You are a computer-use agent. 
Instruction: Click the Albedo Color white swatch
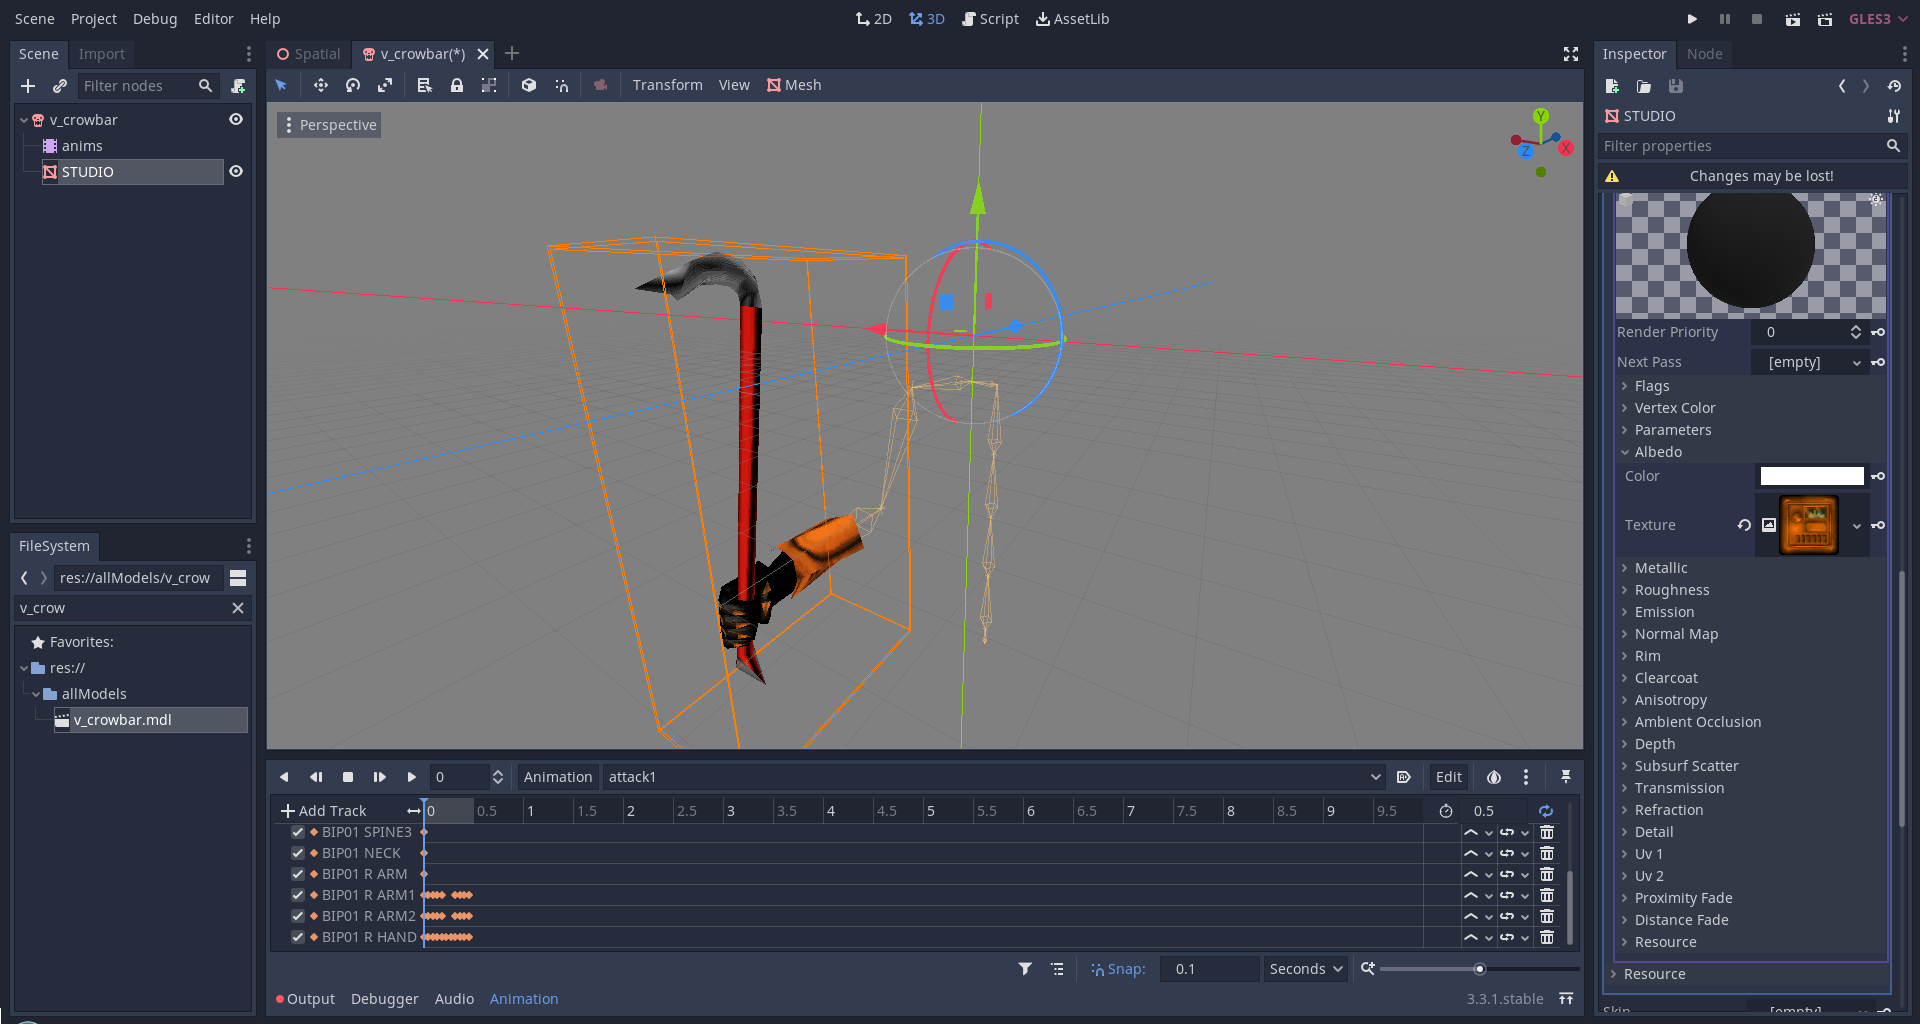click(x=1811, y=476)
